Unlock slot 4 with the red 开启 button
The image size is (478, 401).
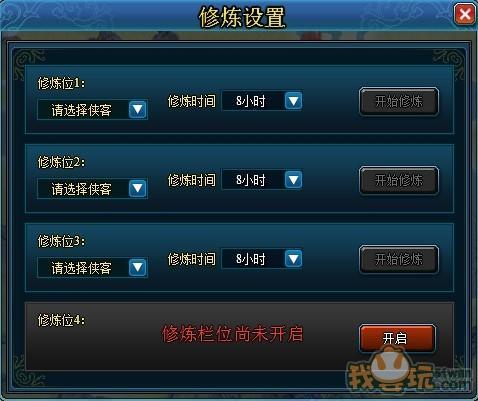(x=397, y=338)
